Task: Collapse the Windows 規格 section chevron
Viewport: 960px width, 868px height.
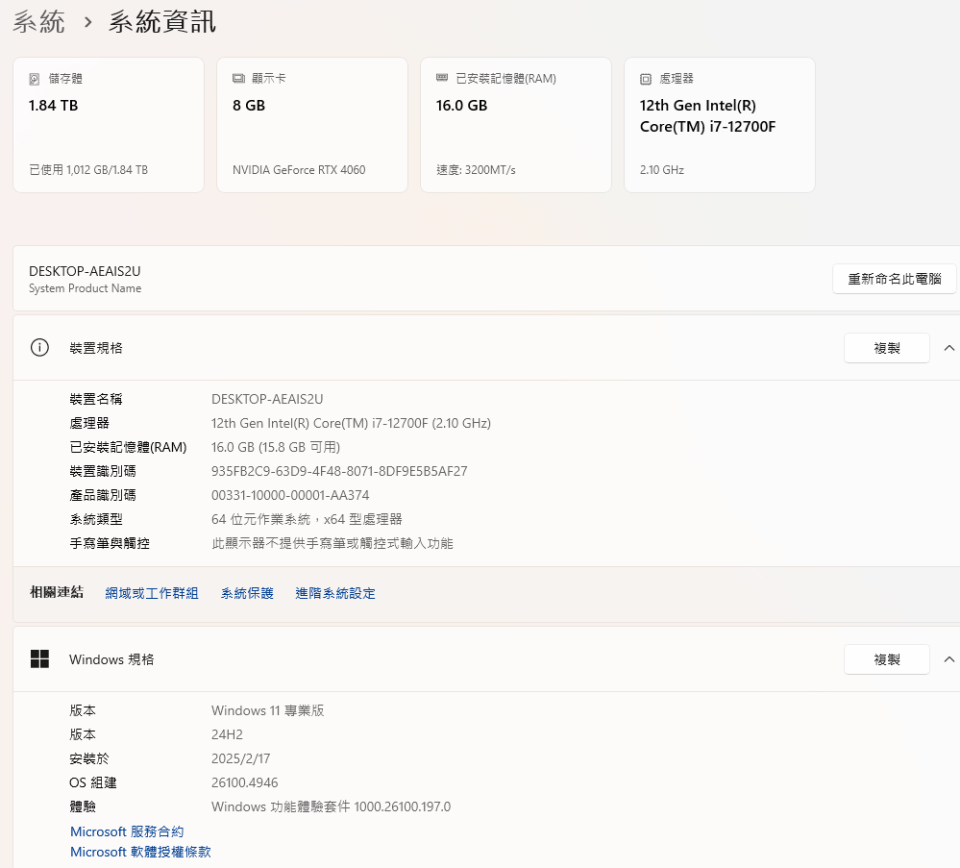Action: point(949,659)
